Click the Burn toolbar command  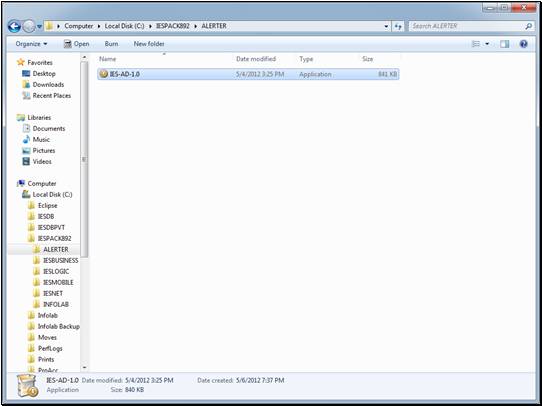pyautogui.click(x=111, y=44)
